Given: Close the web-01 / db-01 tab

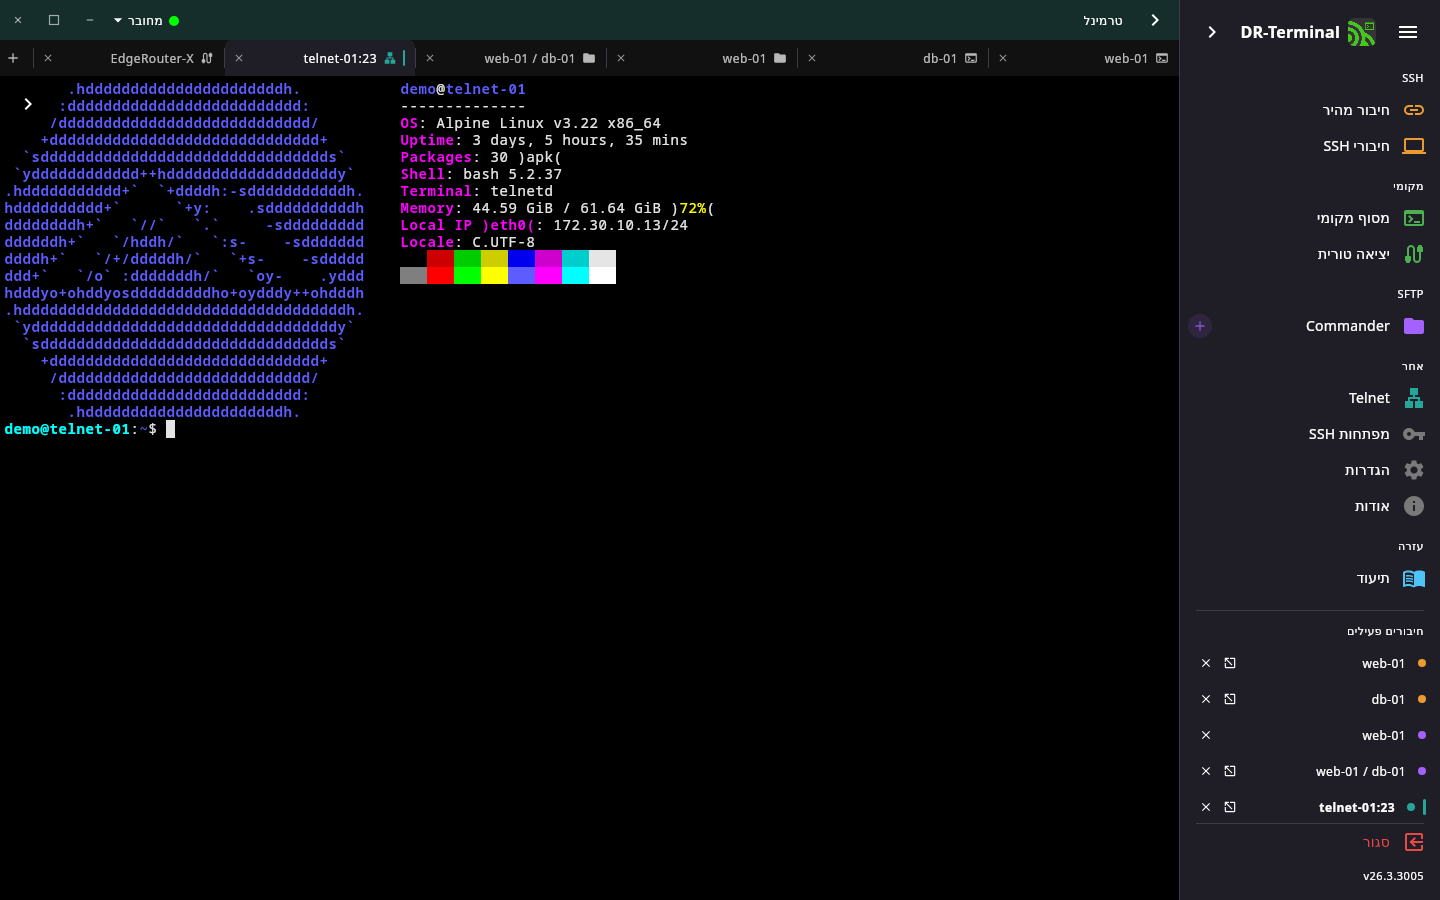Looking at the screenshot, I should coord(430,58).
